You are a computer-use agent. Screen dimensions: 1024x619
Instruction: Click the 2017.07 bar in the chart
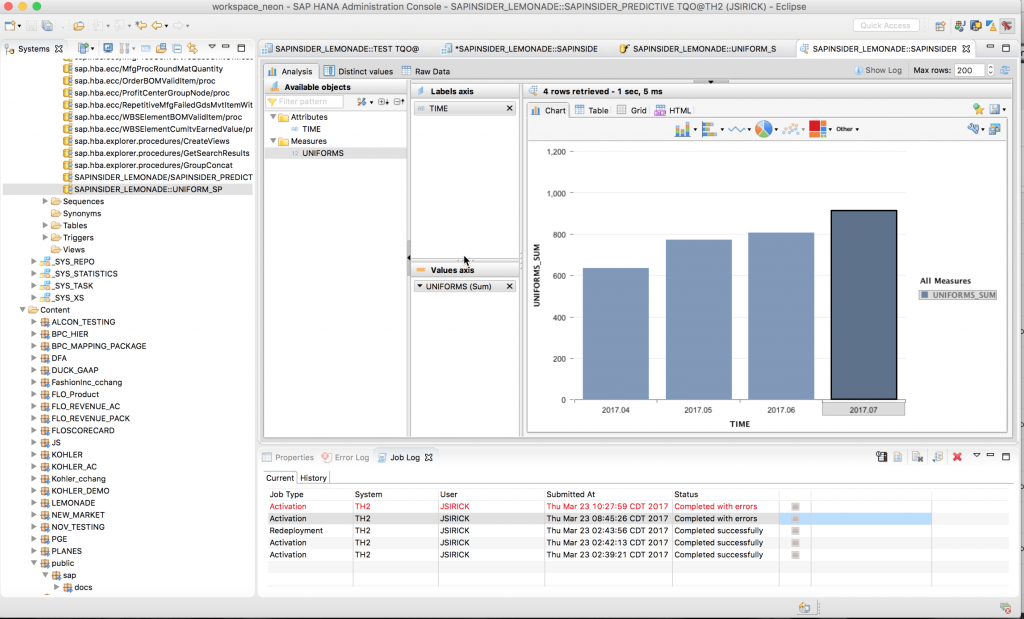coord(863,305)
